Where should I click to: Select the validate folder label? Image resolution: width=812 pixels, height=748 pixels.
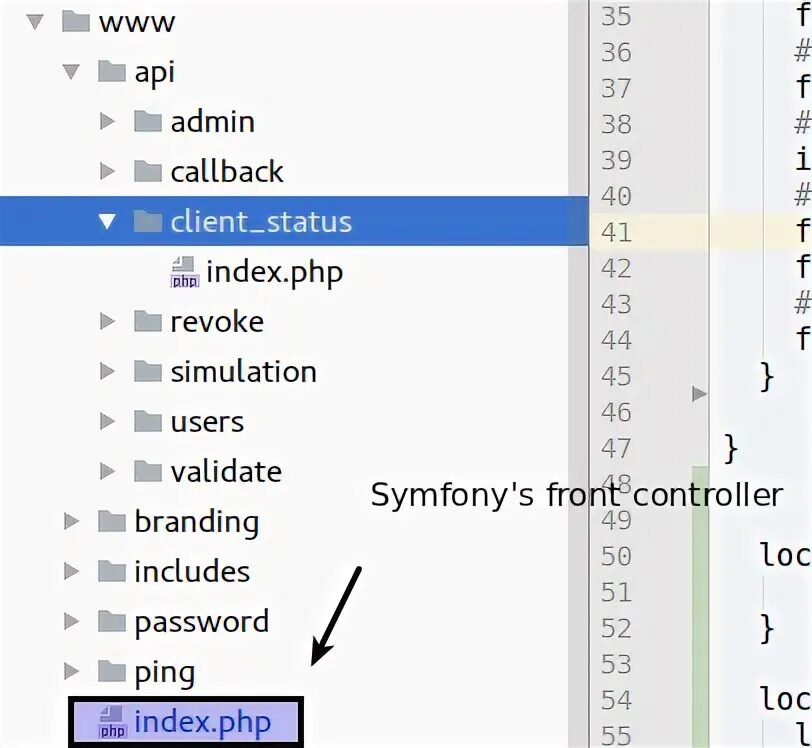point(226,472)
